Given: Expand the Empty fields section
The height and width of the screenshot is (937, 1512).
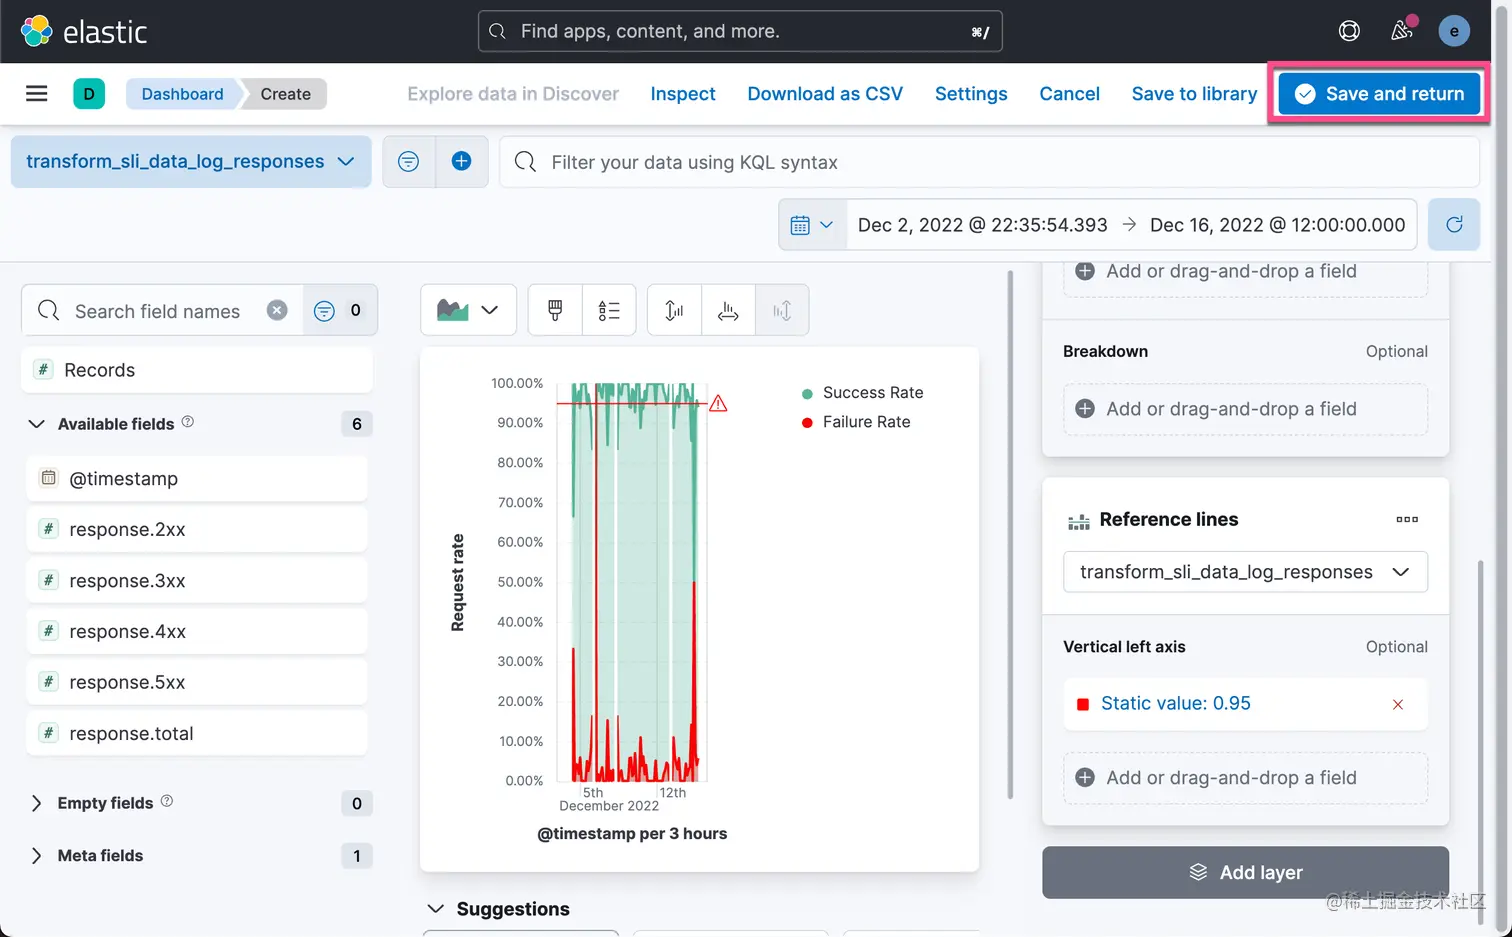Looking at the screenshot, I should 36,803.
